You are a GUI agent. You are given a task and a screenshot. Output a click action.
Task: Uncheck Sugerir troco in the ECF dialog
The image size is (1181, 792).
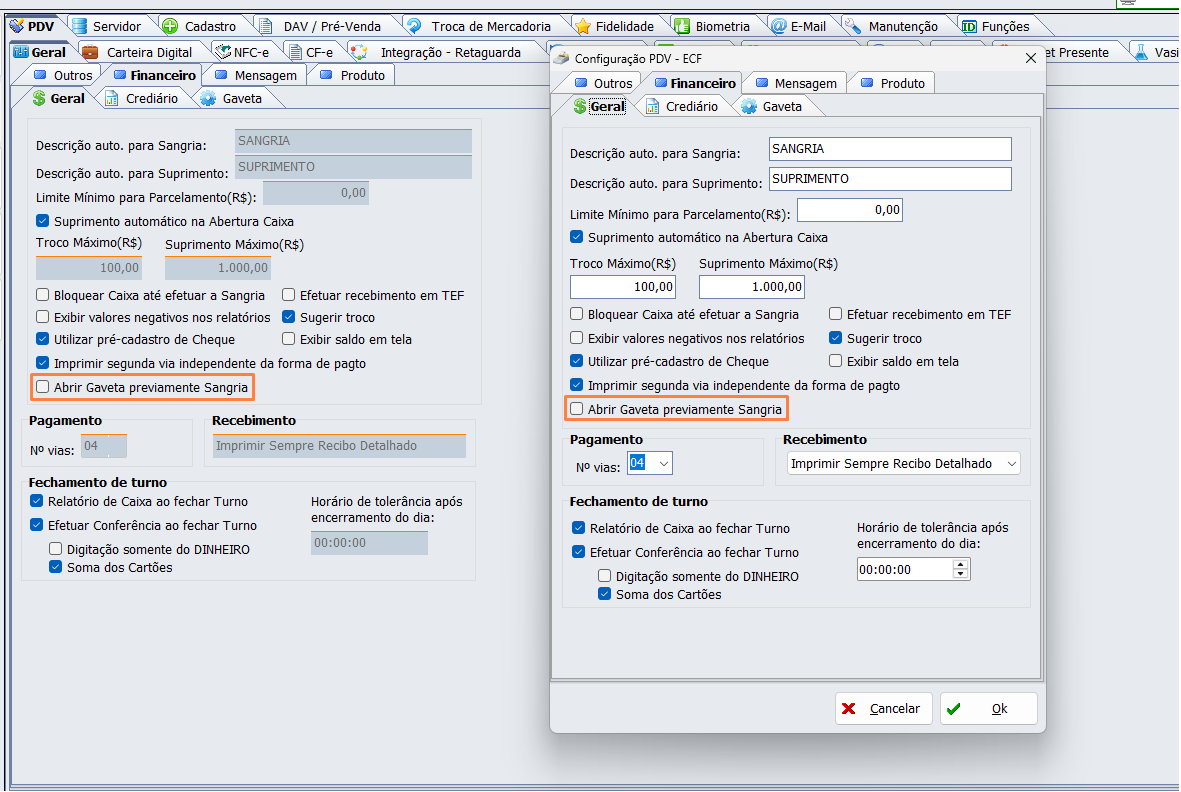click(x=836, y=338)
